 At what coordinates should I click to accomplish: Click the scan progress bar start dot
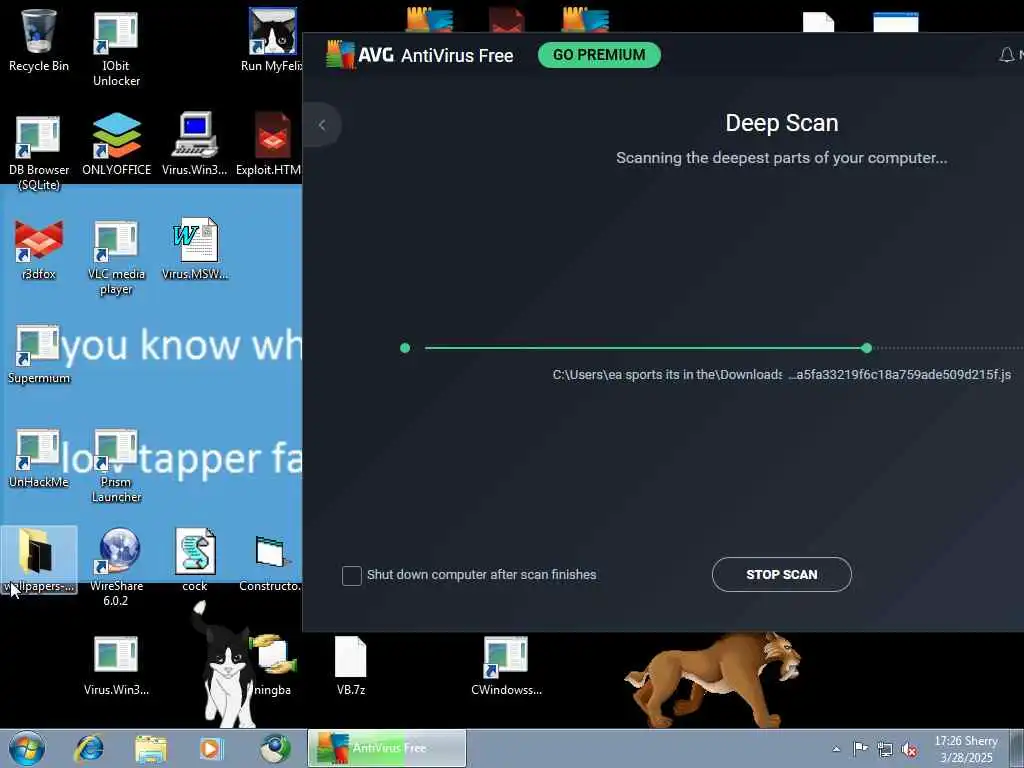405,348
